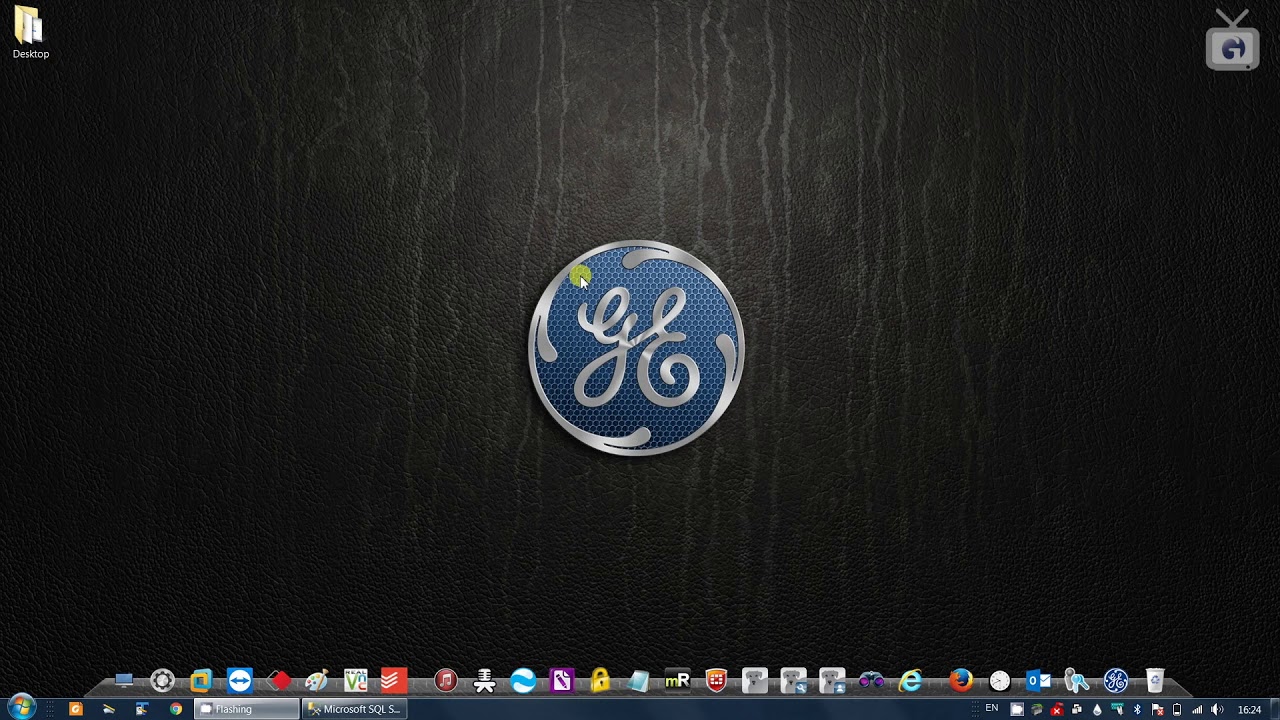Open the Computer icon in the dock
Image resolution: width=1280 pixels, height=720 pixels.
click(124, 681)
